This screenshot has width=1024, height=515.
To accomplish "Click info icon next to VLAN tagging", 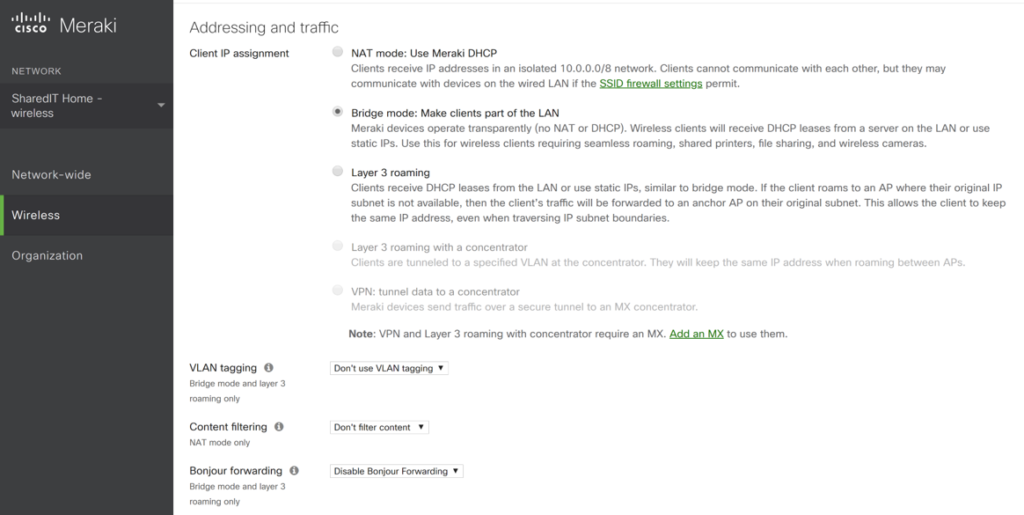I will point(269,368).
